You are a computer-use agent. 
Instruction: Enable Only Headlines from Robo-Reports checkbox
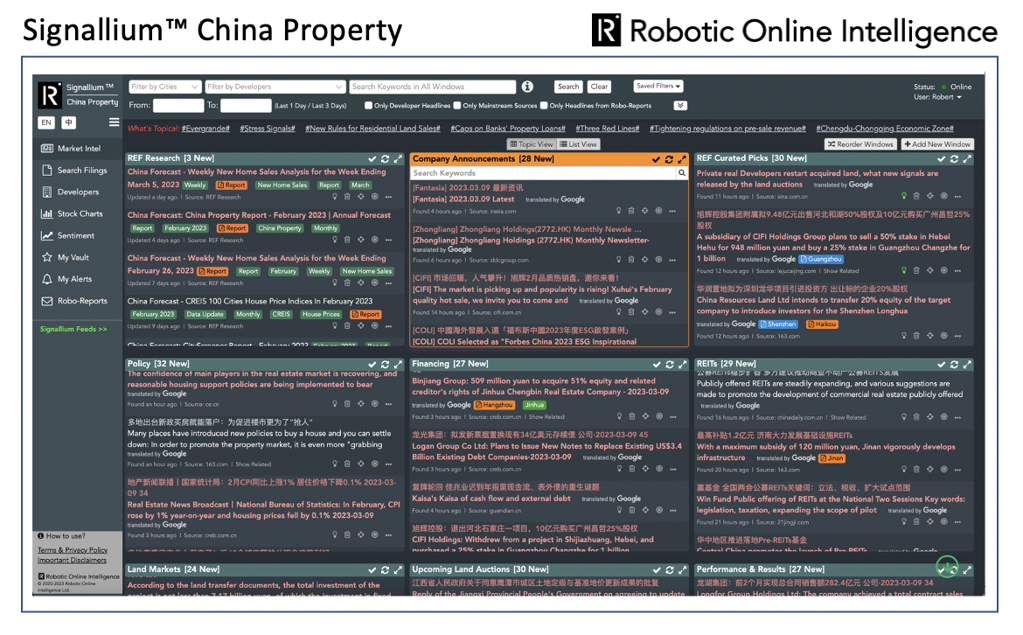(x=543, y=105)
